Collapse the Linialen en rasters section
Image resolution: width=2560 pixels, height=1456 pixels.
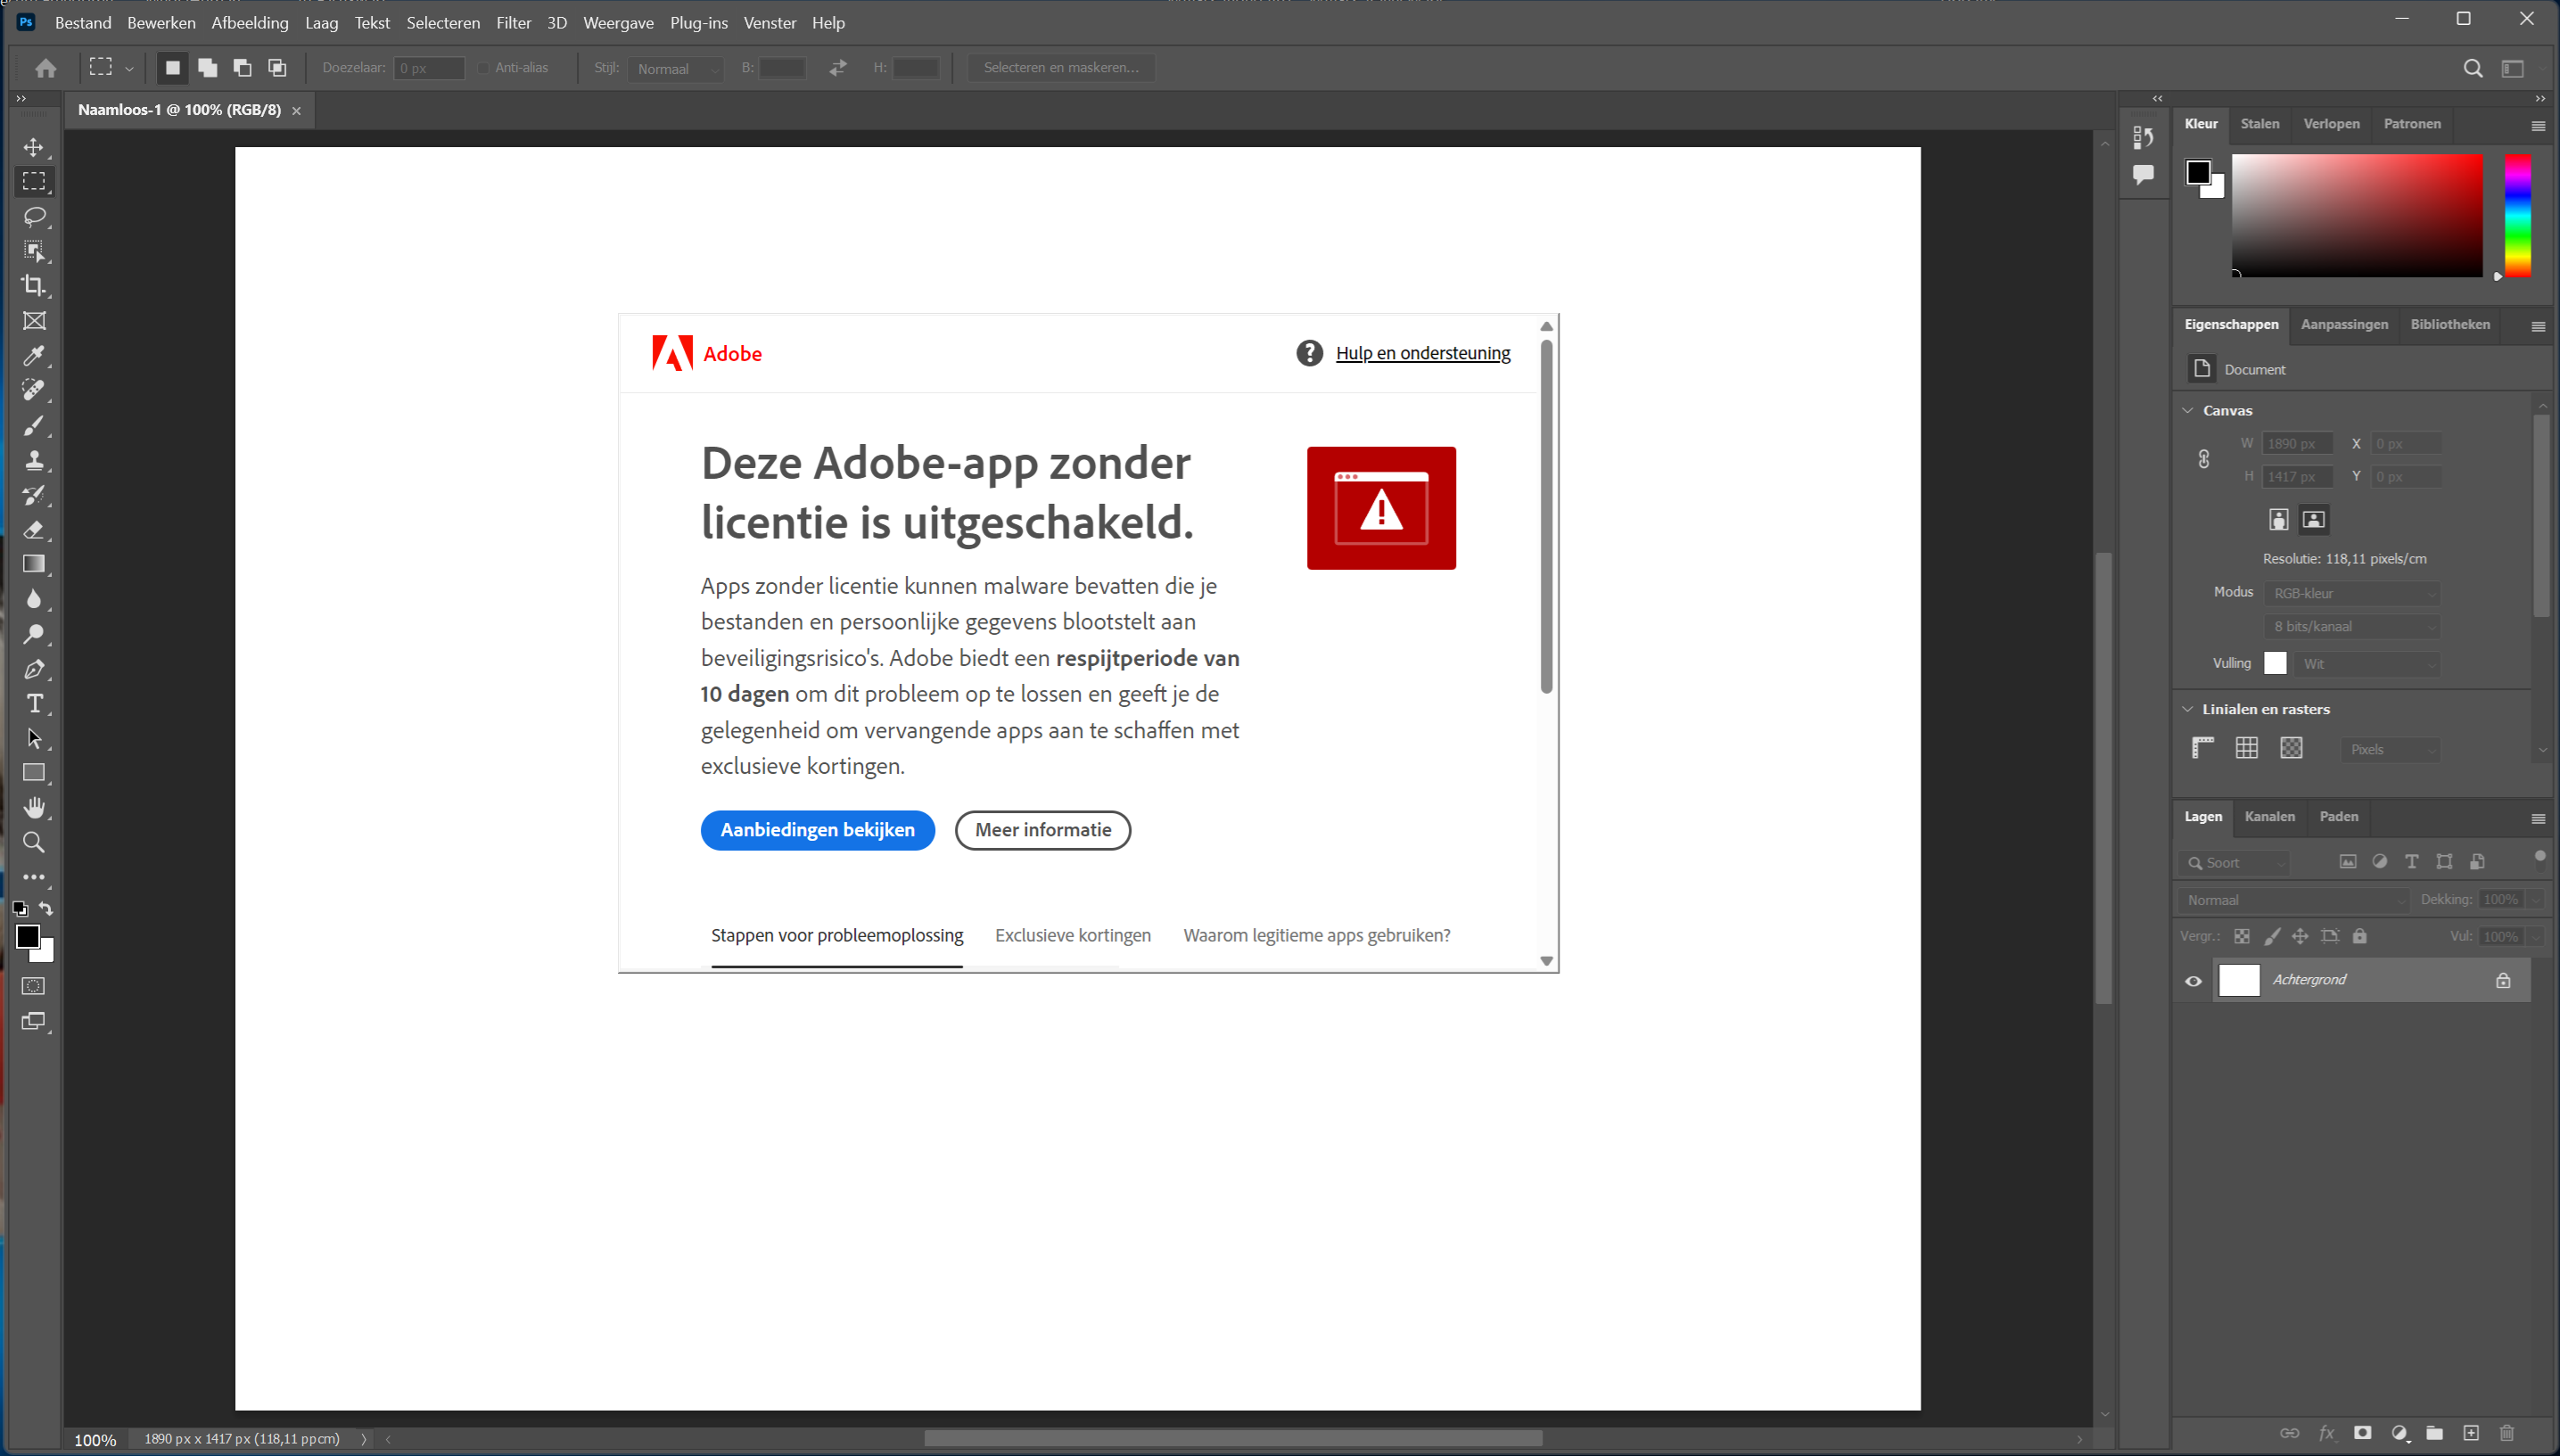click(x=2188, y=709)
